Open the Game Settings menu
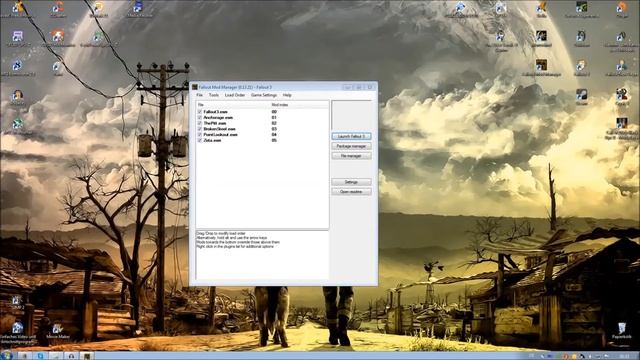The image size is (640, 360). (264, 95)
